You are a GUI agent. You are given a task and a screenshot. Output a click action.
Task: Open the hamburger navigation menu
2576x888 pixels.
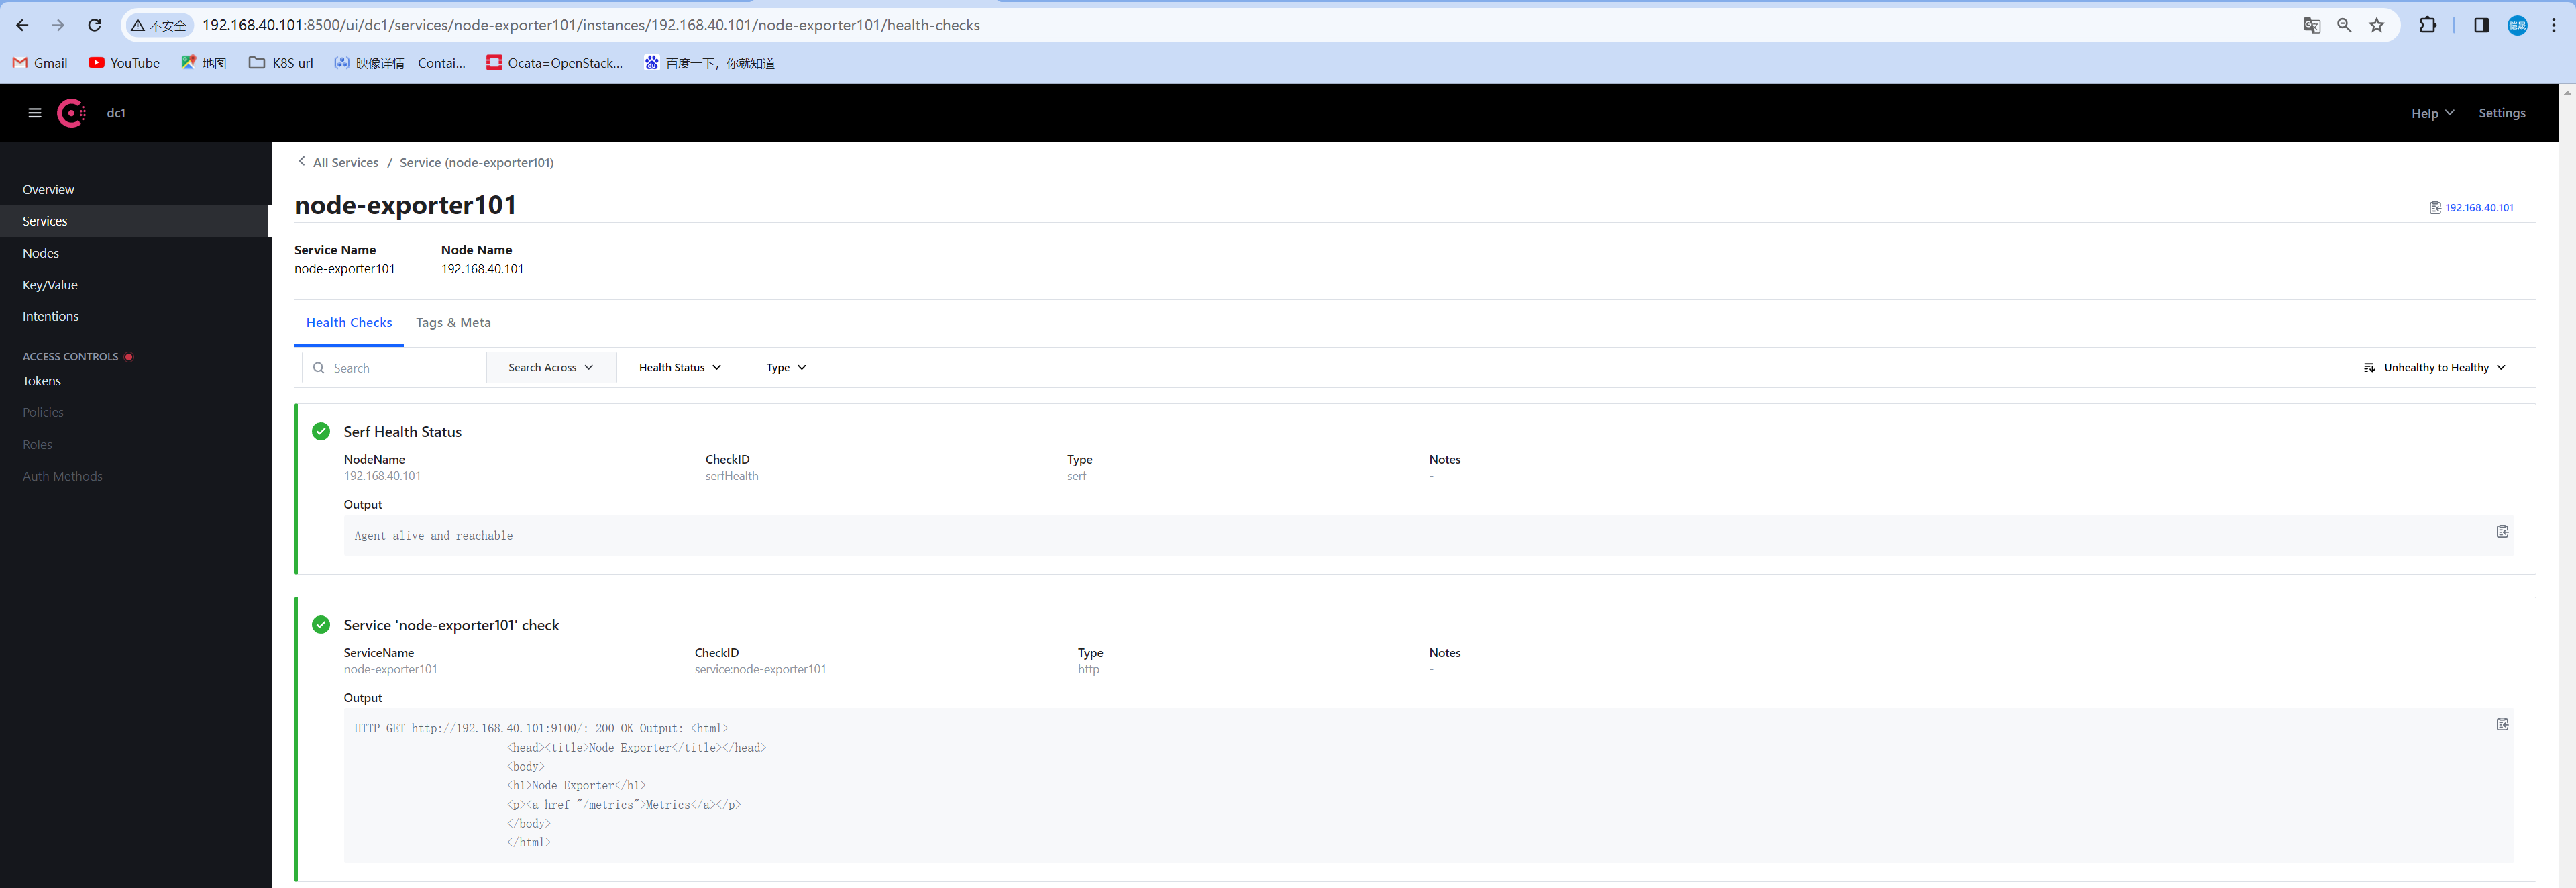pyautogui.click(x=34, y=112)
